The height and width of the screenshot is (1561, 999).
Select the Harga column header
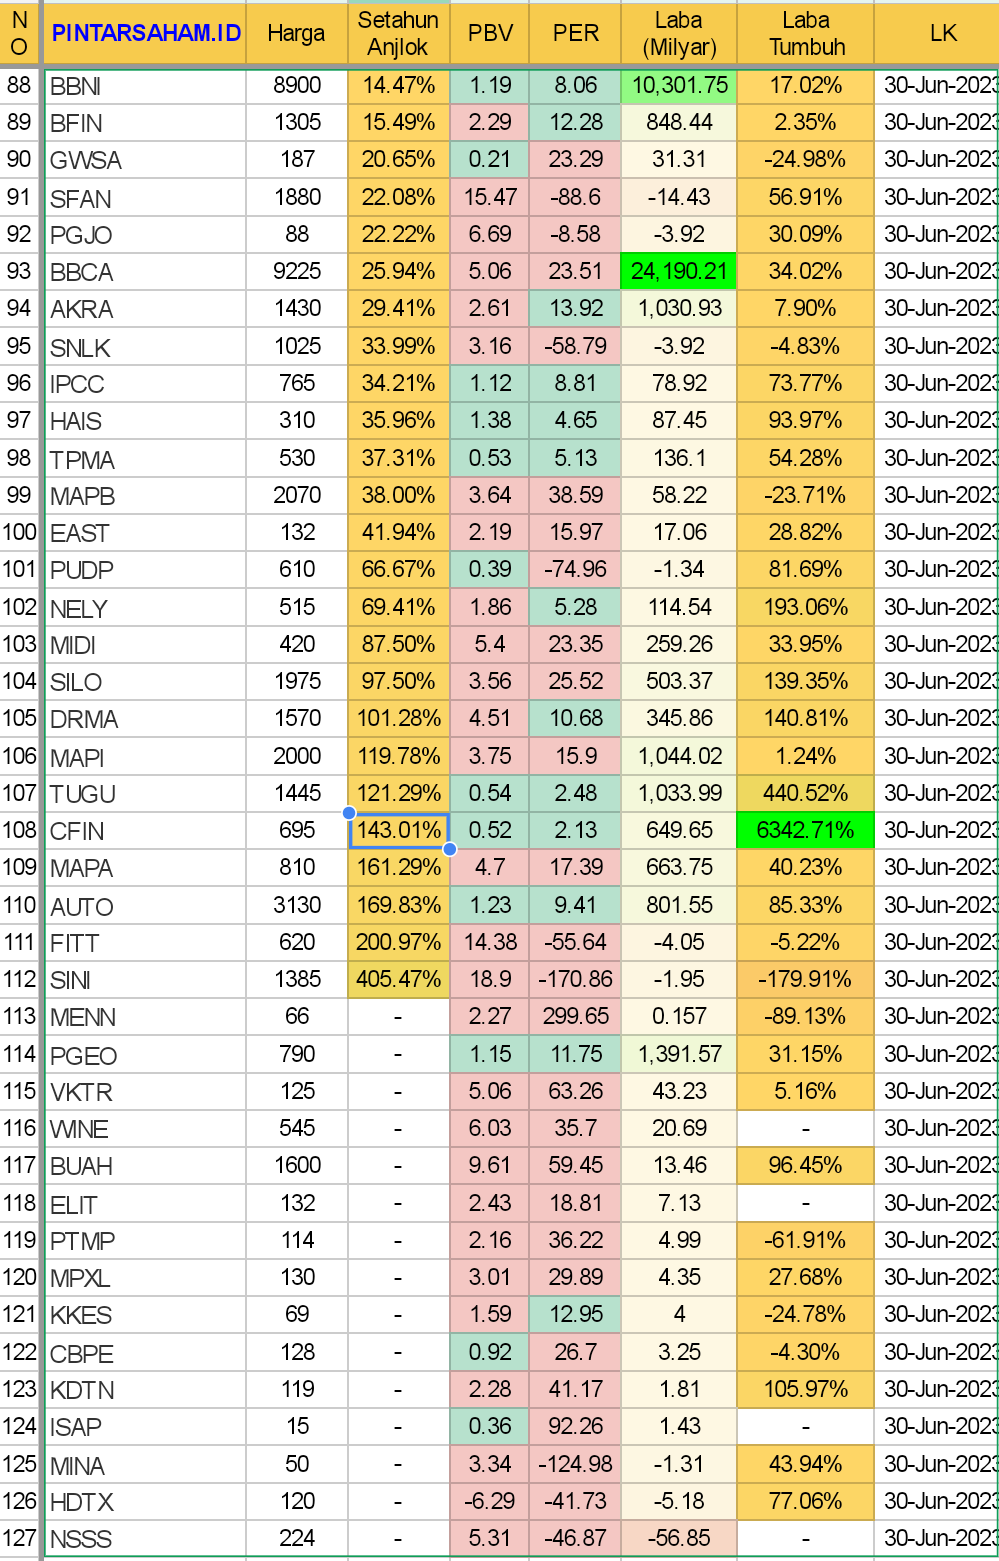(x=296, y=33)
